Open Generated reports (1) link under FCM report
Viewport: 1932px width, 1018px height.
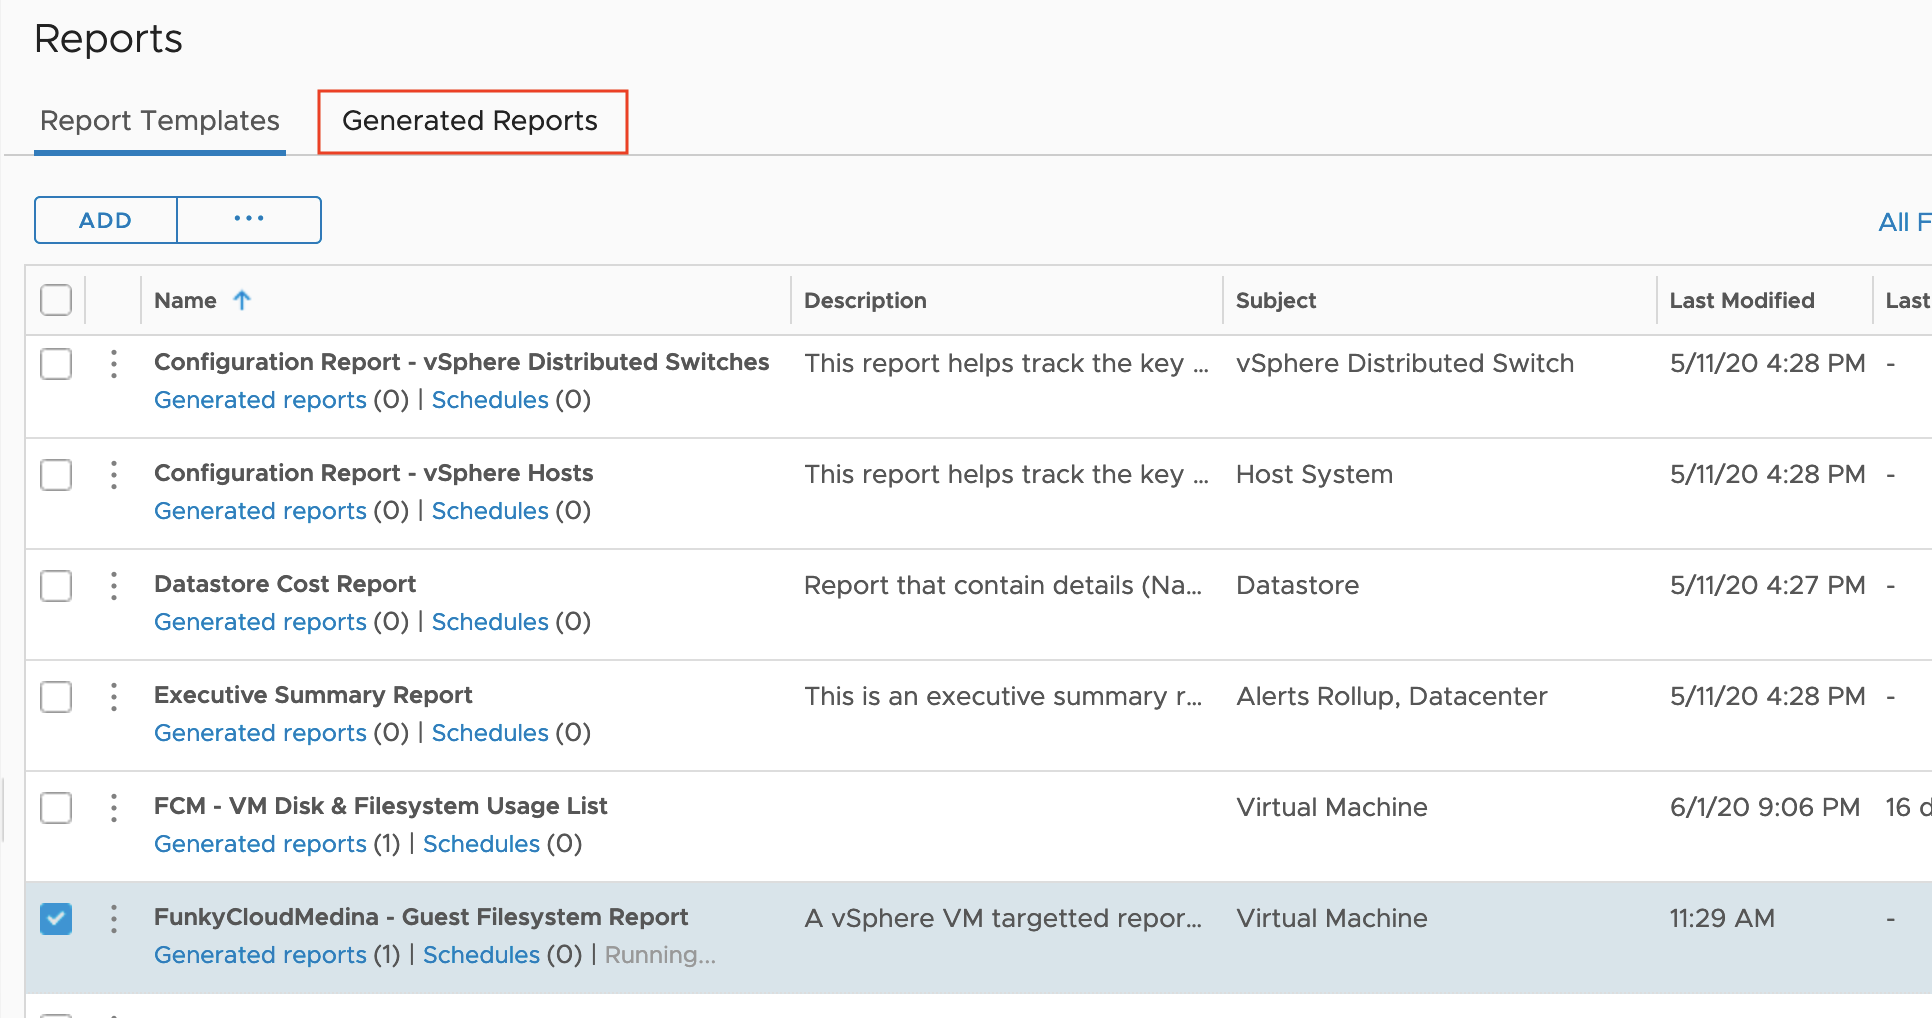click(260, 844)
